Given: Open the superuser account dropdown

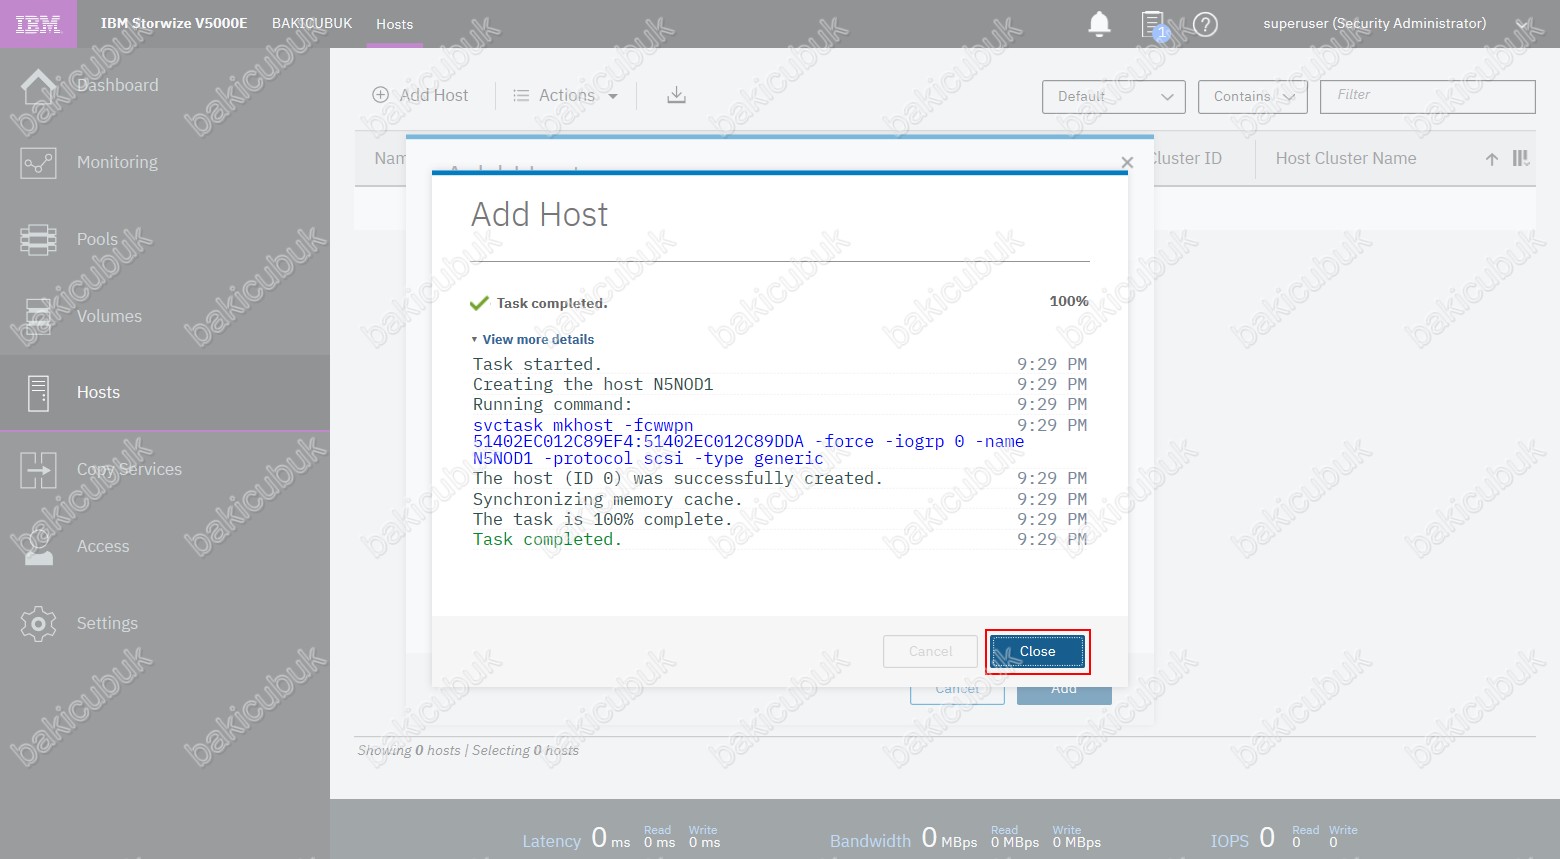Looking at the screenshot, I should tap(1396, 24).
